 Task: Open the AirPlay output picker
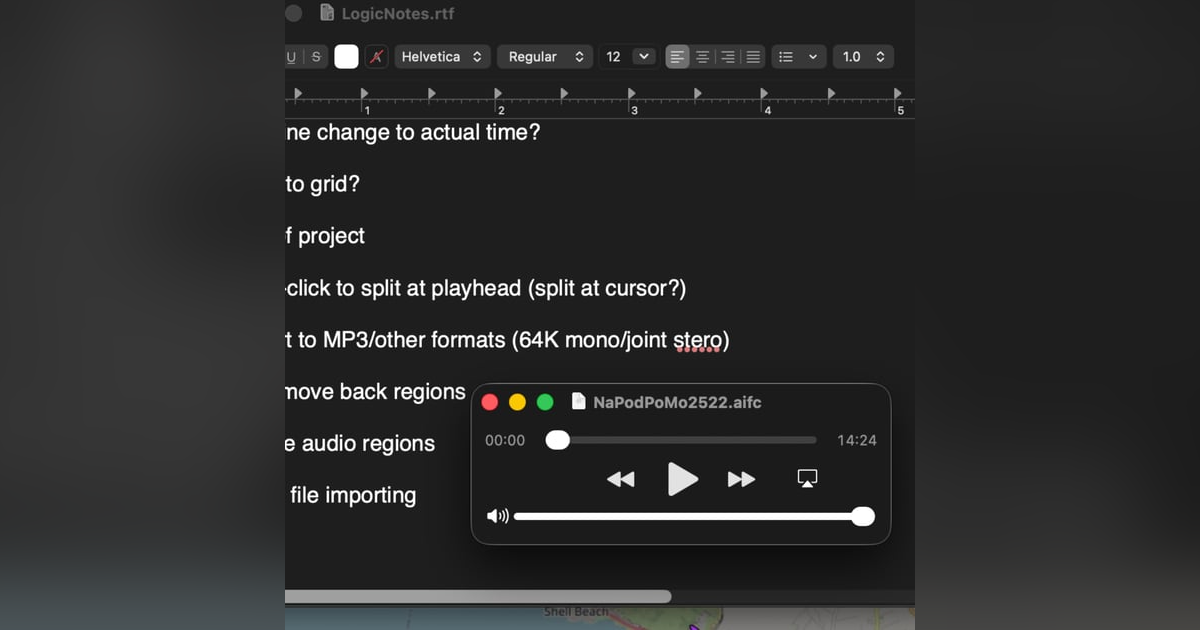(x=806, y=478)
